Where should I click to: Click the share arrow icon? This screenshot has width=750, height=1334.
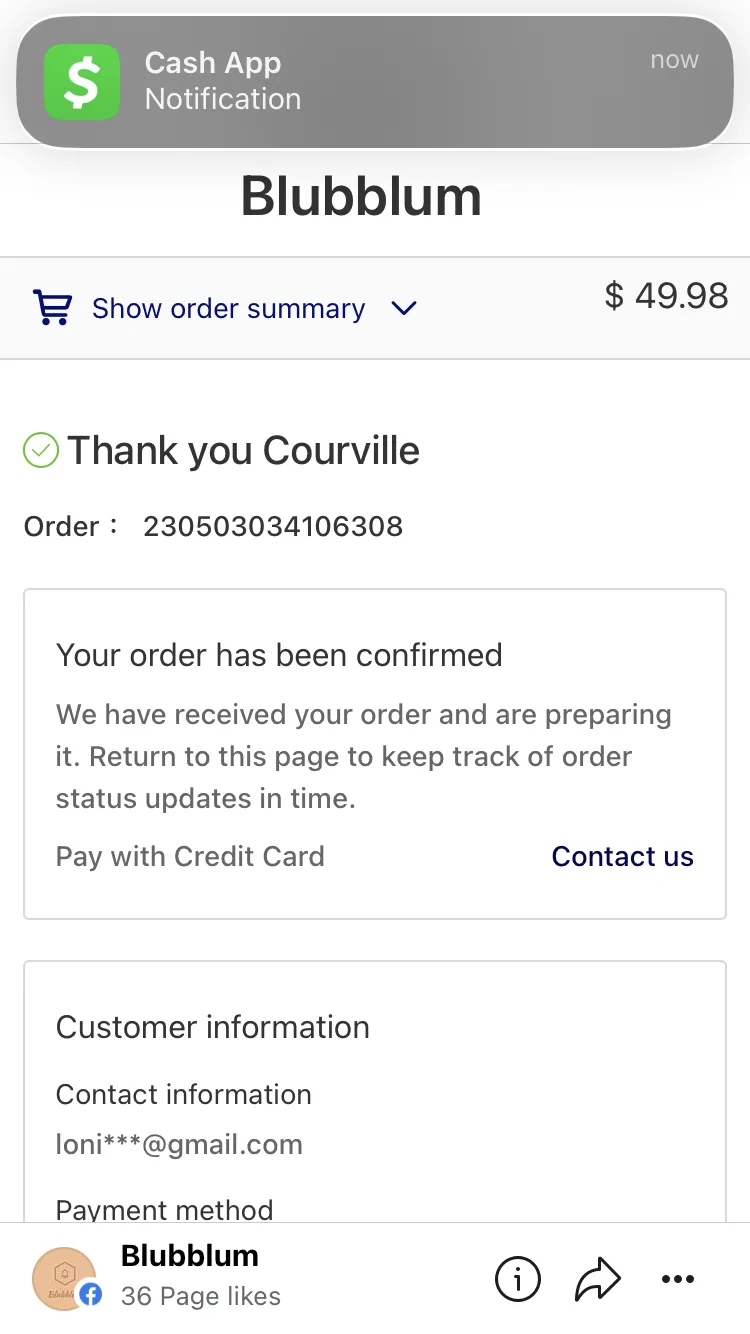coord(598,1279)
